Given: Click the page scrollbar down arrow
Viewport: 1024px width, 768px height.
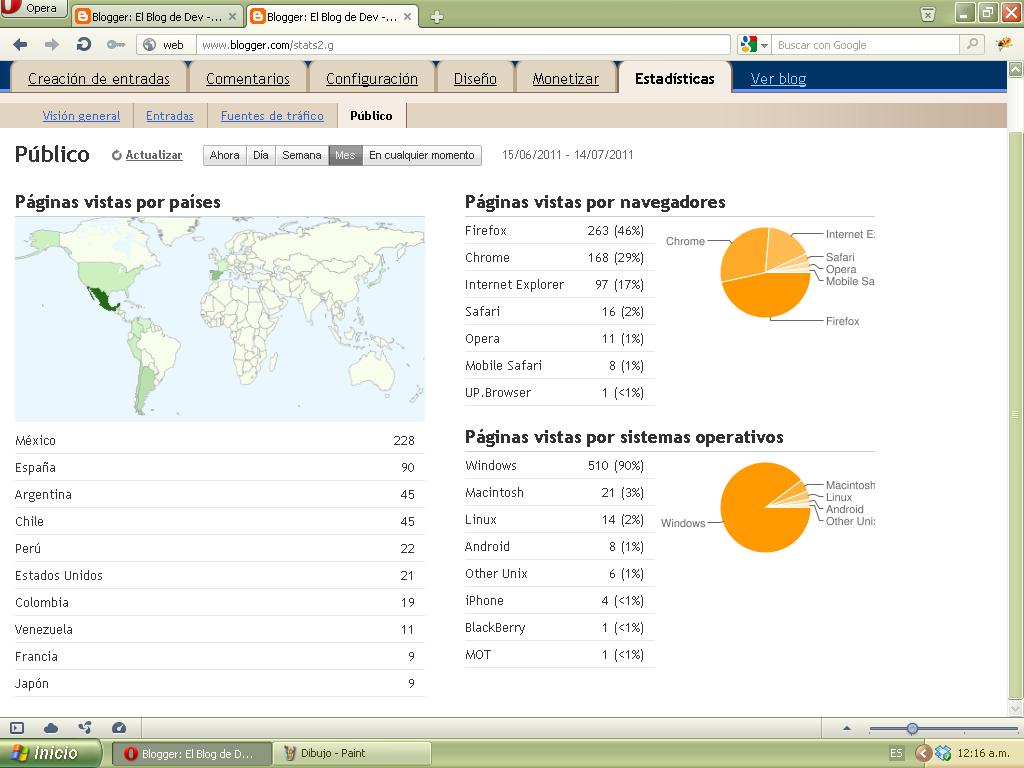Looking at the screenshot, I should pyautogui.click(x=1016, y=708).
